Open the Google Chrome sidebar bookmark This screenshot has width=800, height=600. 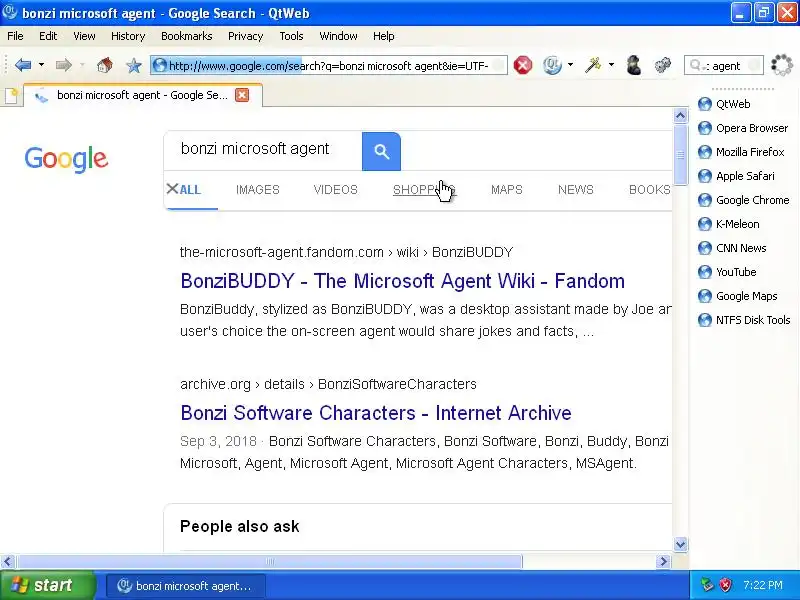click(743, 200)
